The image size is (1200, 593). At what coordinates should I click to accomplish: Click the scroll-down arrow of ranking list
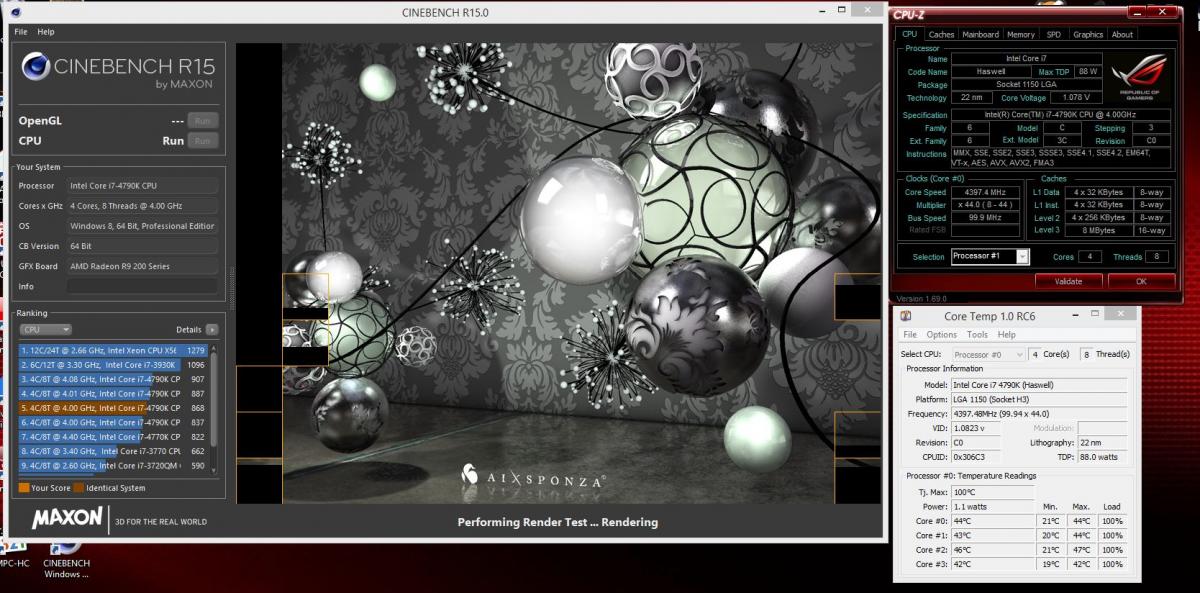[214, 471]
